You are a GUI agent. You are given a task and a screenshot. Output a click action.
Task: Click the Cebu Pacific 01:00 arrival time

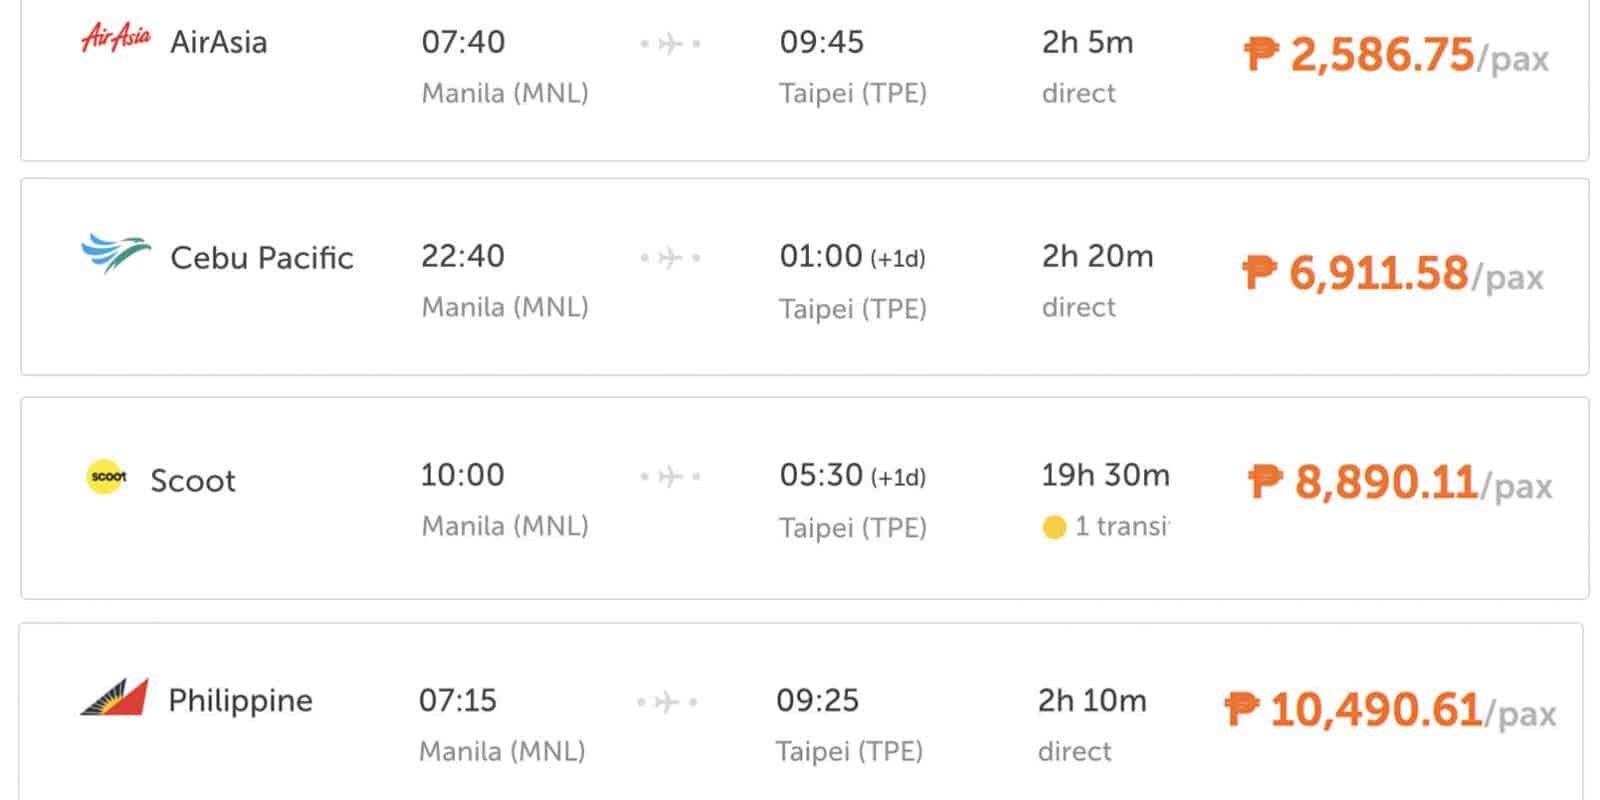(x=820, y=256)
